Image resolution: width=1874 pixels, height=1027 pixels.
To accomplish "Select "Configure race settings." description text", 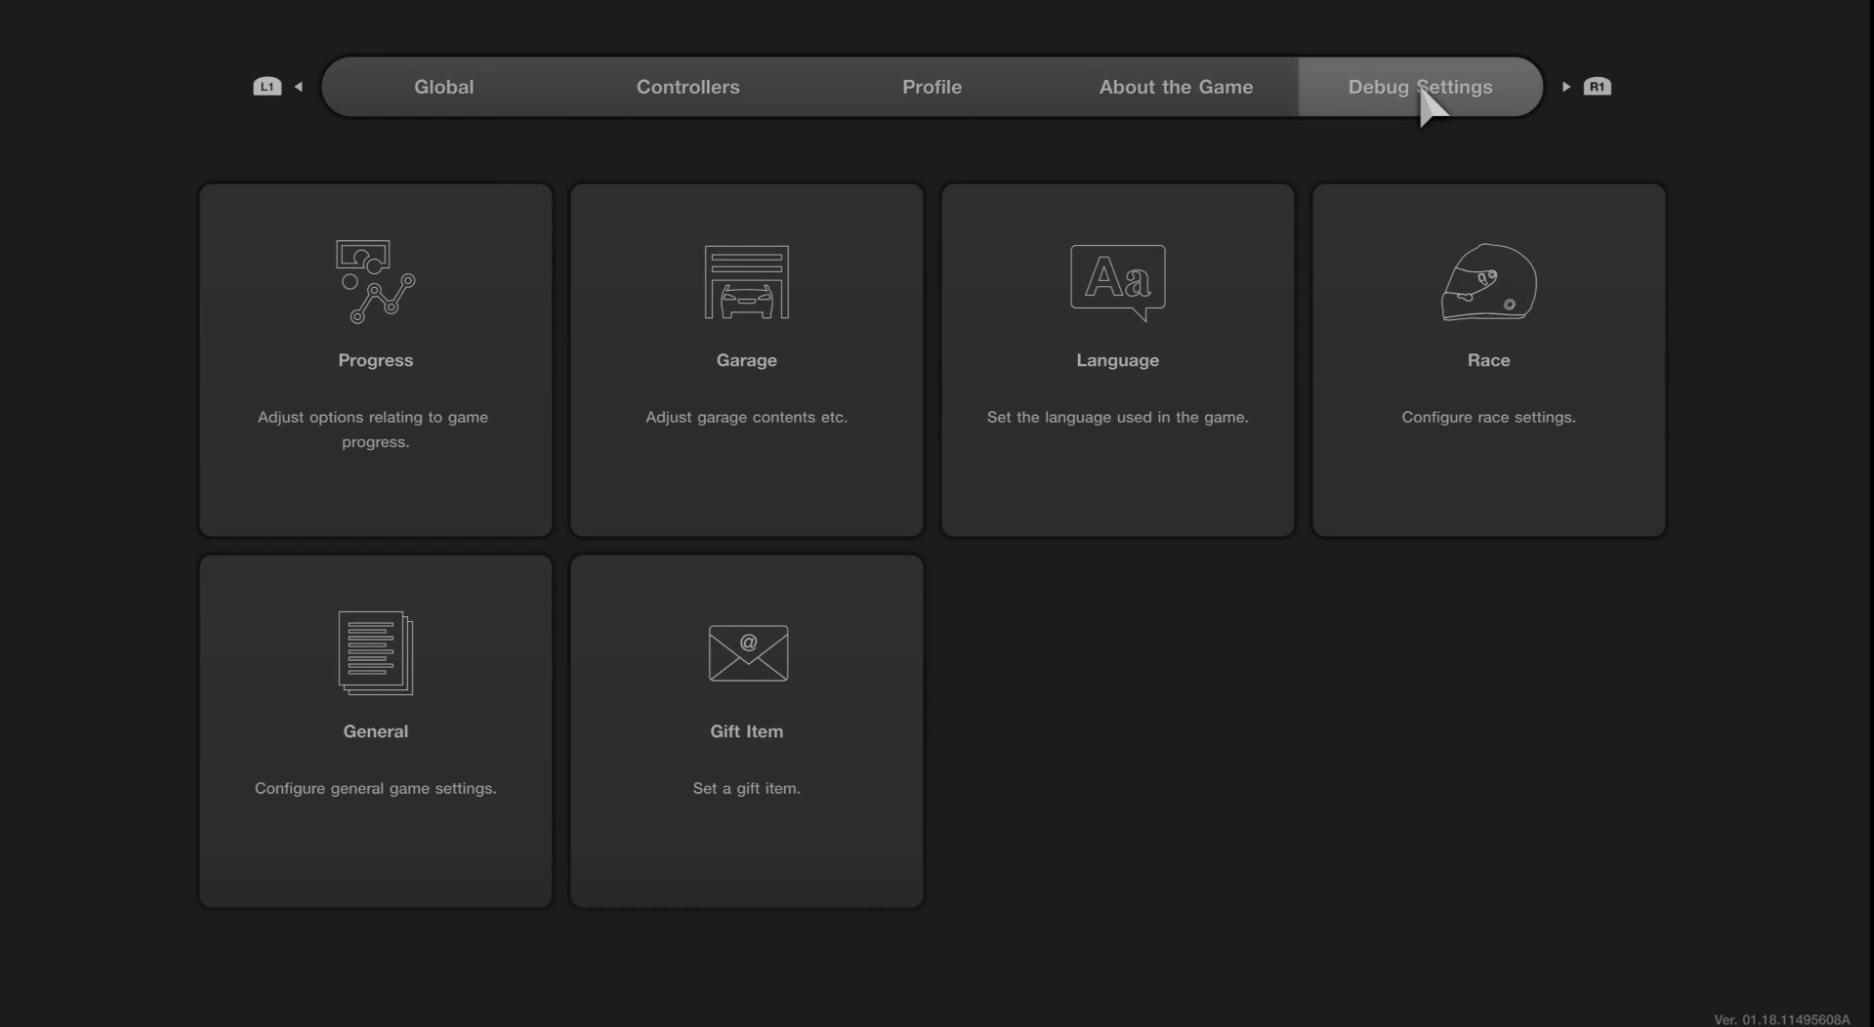I will (1488, 417).
